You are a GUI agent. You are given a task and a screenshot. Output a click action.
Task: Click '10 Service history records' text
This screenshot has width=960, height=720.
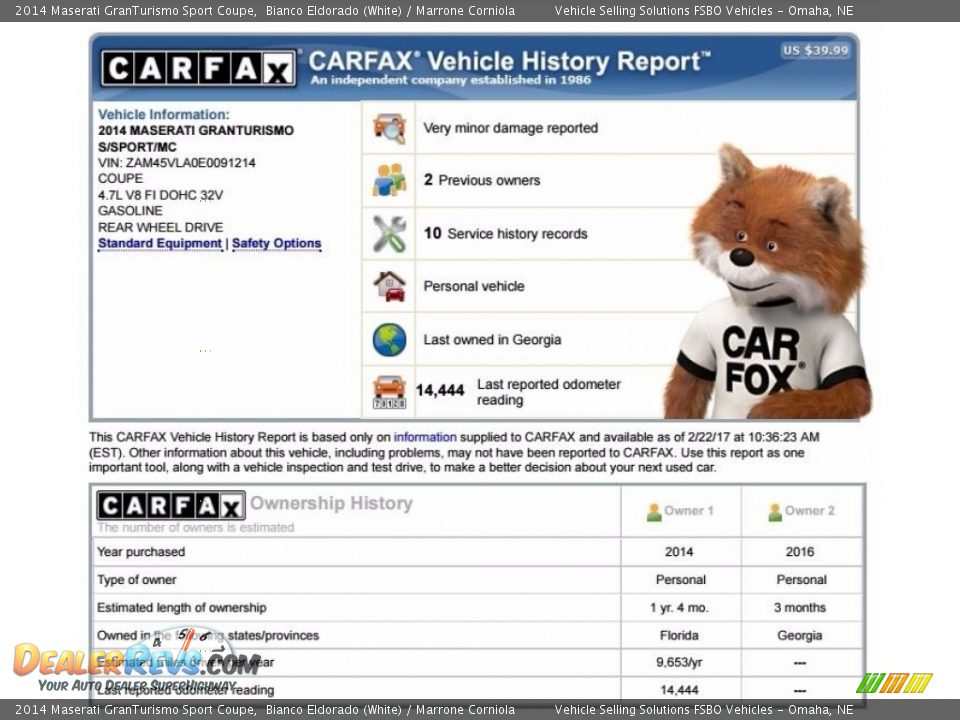tap(505, 233)
